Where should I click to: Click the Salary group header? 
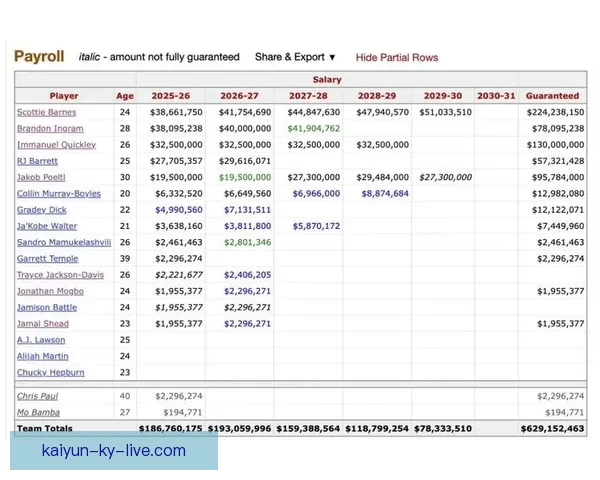327,80
